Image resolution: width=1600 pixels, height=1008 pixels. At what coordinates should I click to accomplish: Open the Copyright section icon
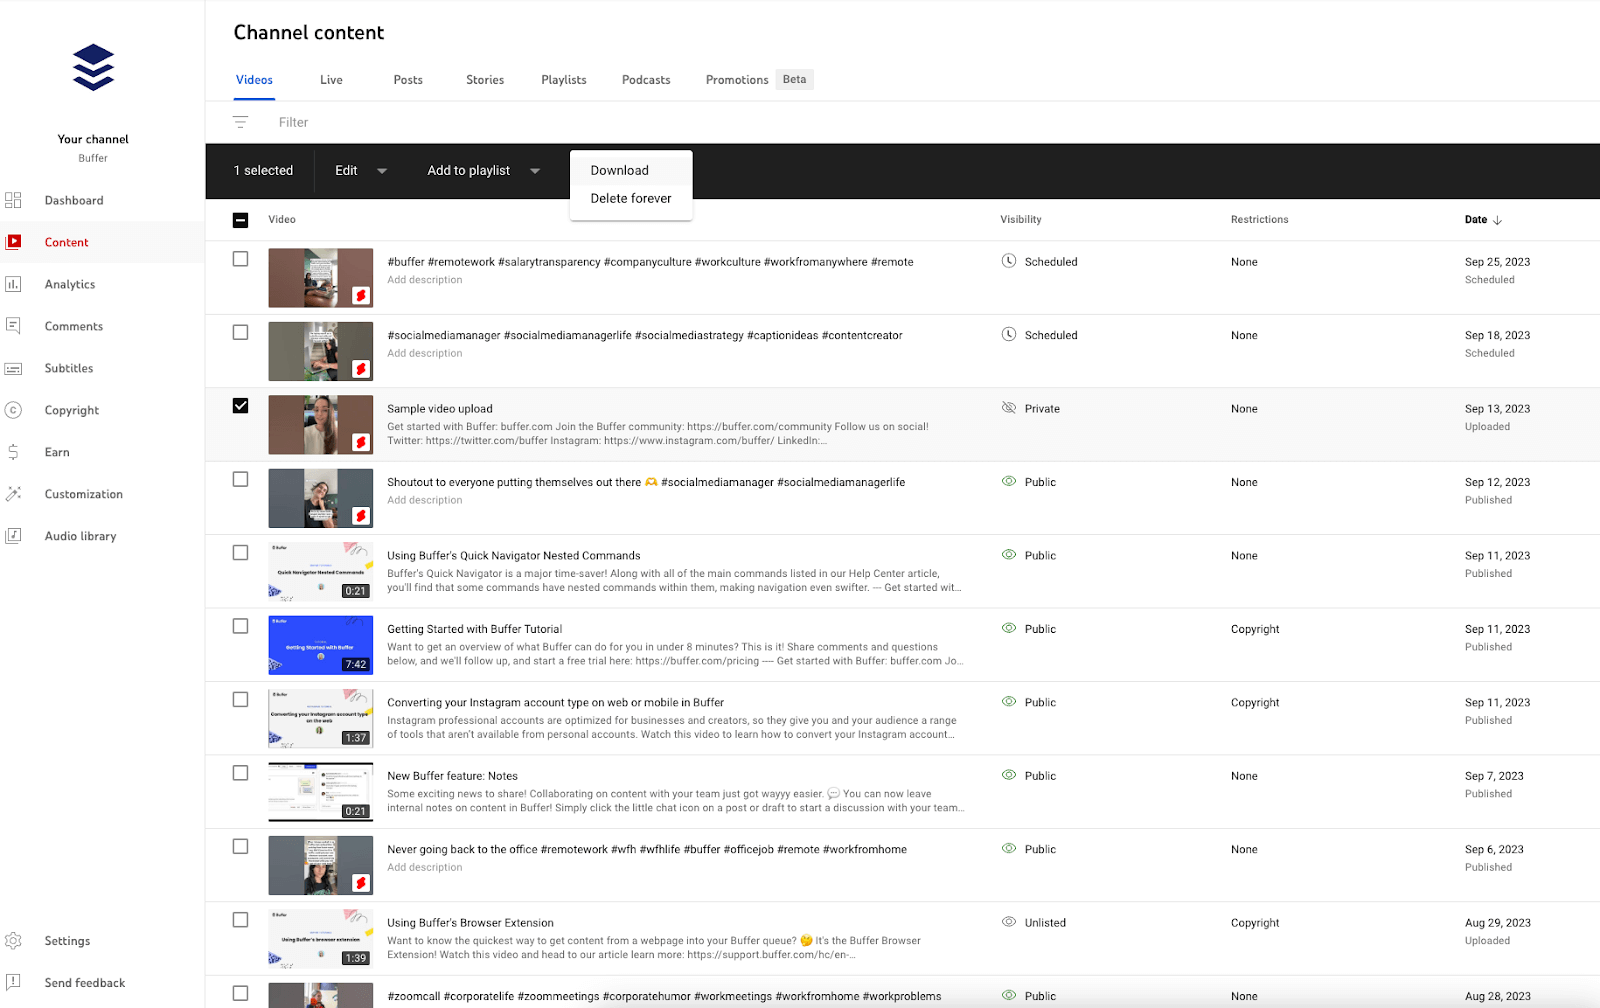14,410
